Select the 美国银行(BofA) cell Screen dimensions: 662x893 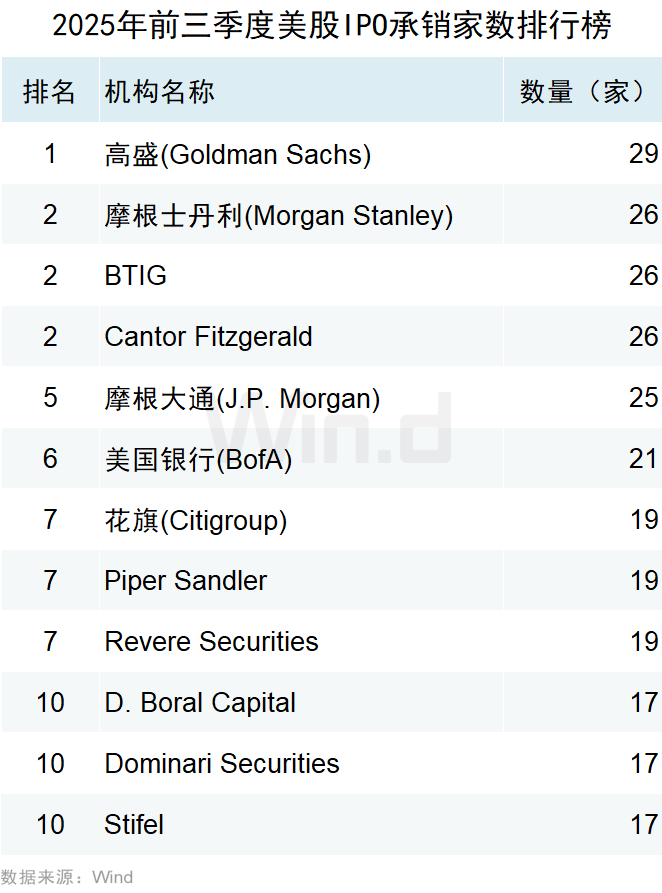[198, 459]
